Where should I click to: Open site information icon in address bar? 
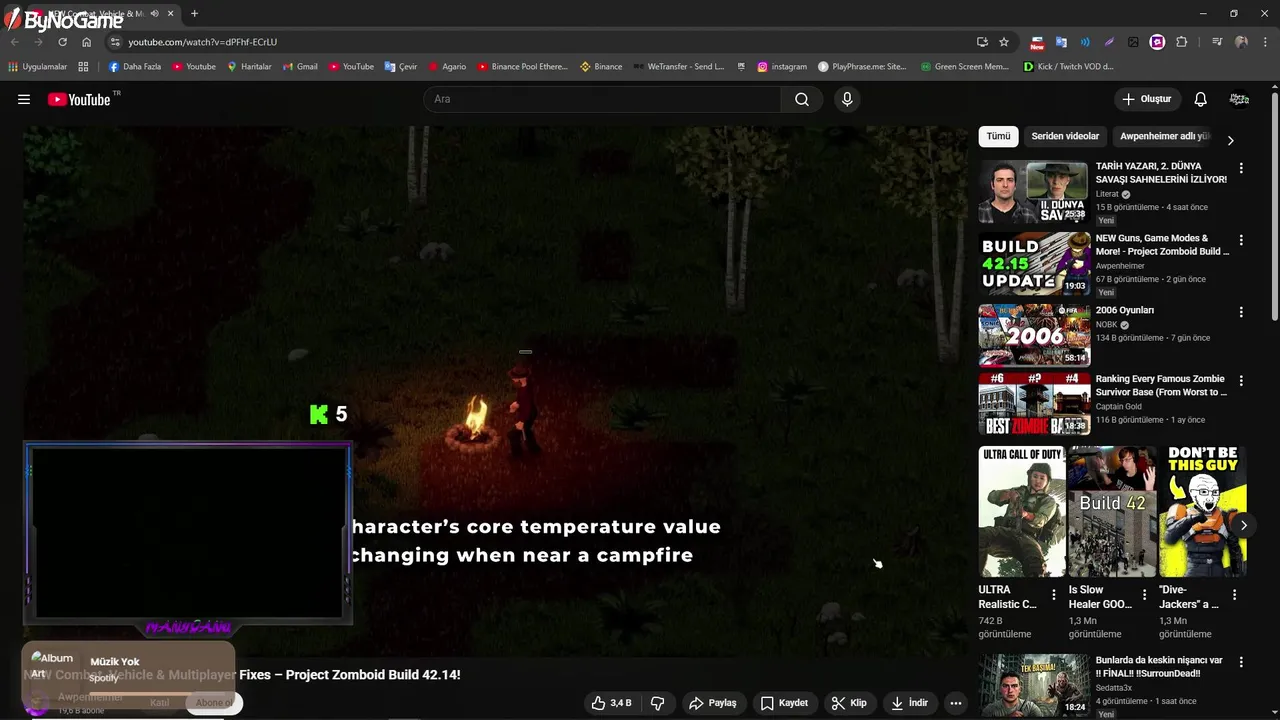click(x=115, y=42)
